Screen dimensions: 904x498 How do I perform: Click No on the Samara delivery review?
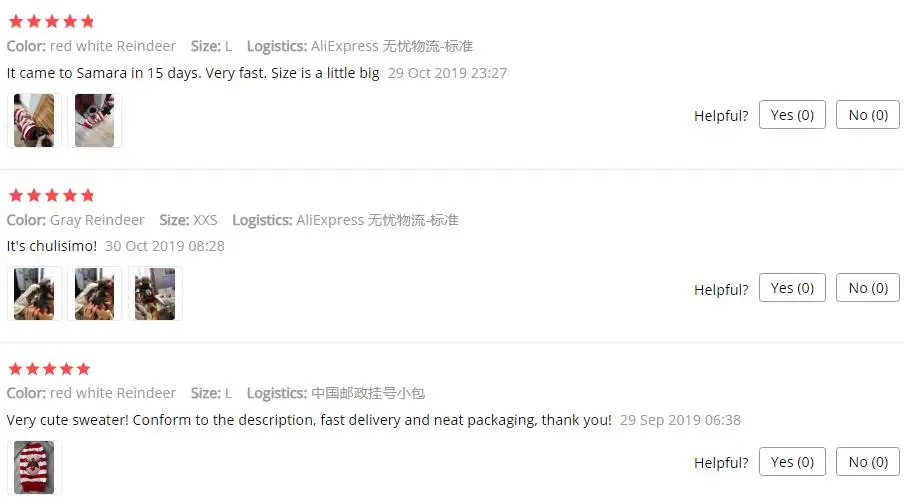click(868, 115)
